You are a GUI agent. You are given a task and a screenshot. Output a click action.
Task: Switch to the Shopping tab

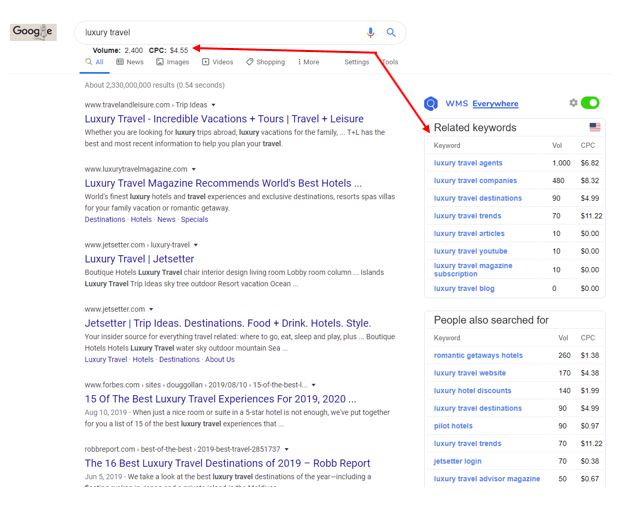pos(266,62)
